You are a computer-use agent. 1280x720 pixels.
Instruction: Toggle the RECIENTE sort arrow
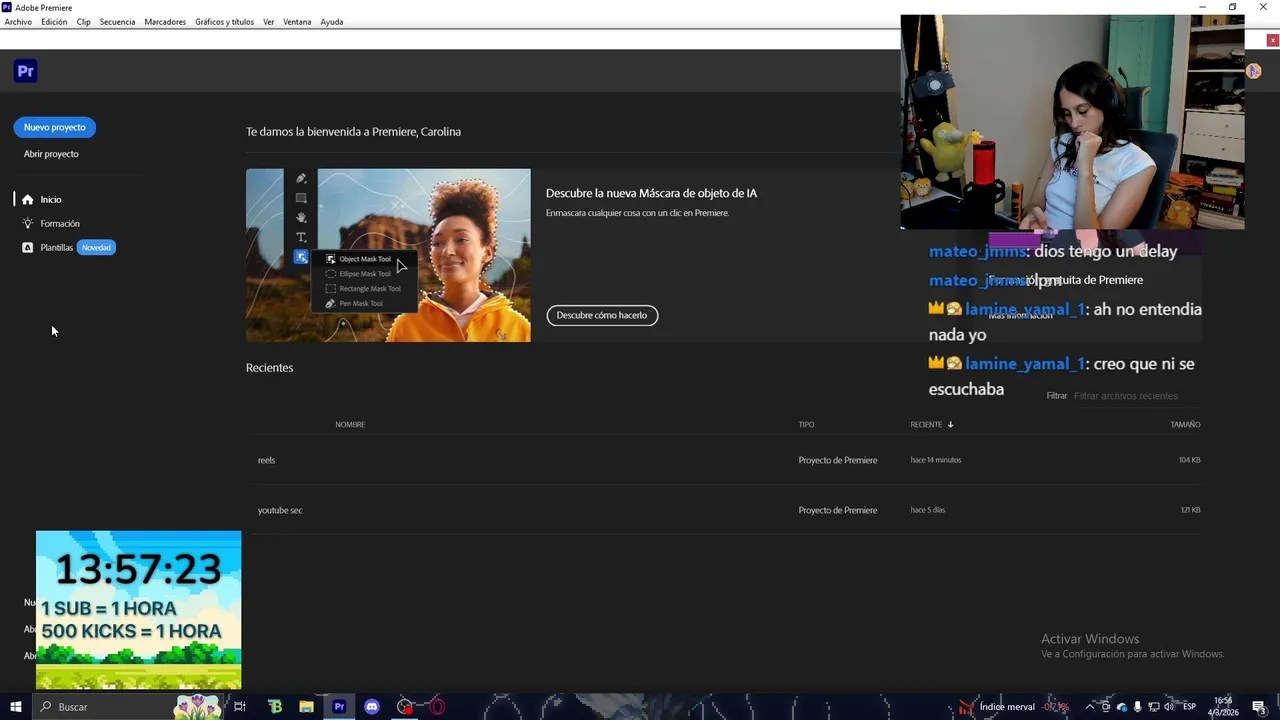coord(950,424)
